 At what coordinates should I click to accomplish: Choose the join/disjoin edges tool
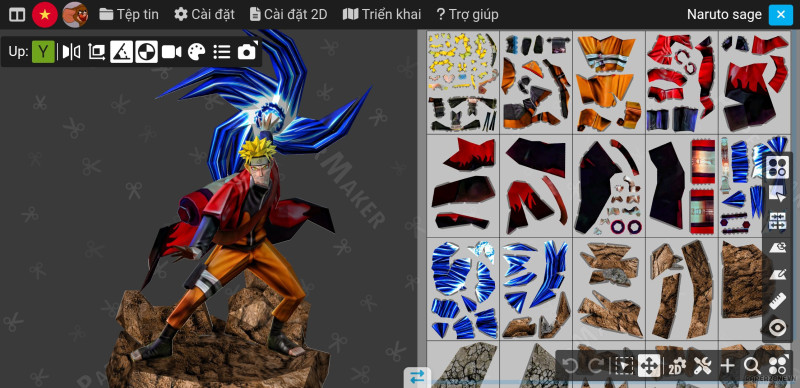click(778, 221)
